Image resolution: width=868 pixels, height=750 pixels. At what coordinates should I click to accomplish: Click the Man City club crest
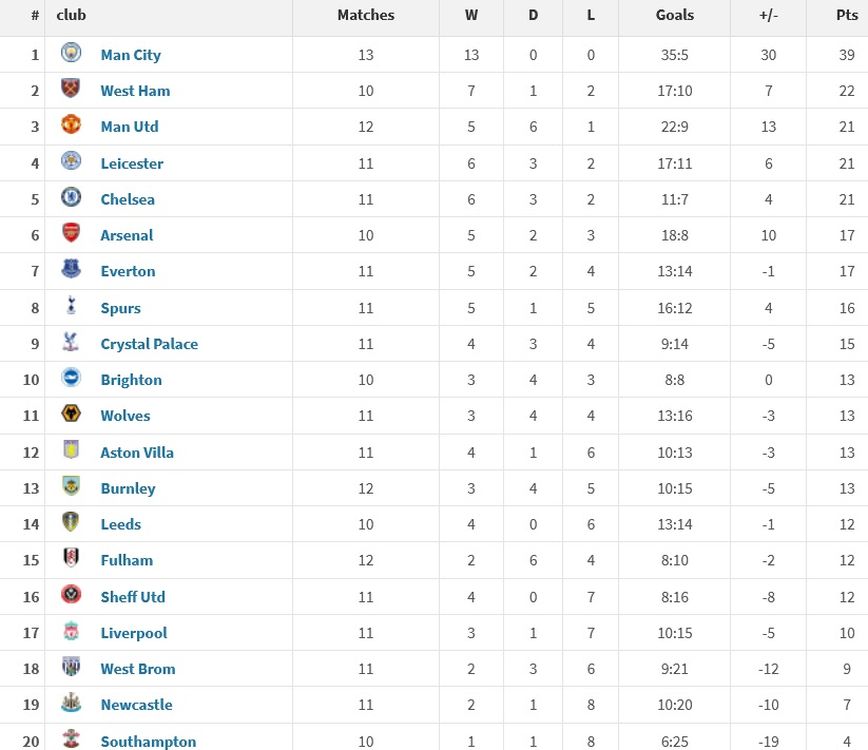click(x=71, y=54)
